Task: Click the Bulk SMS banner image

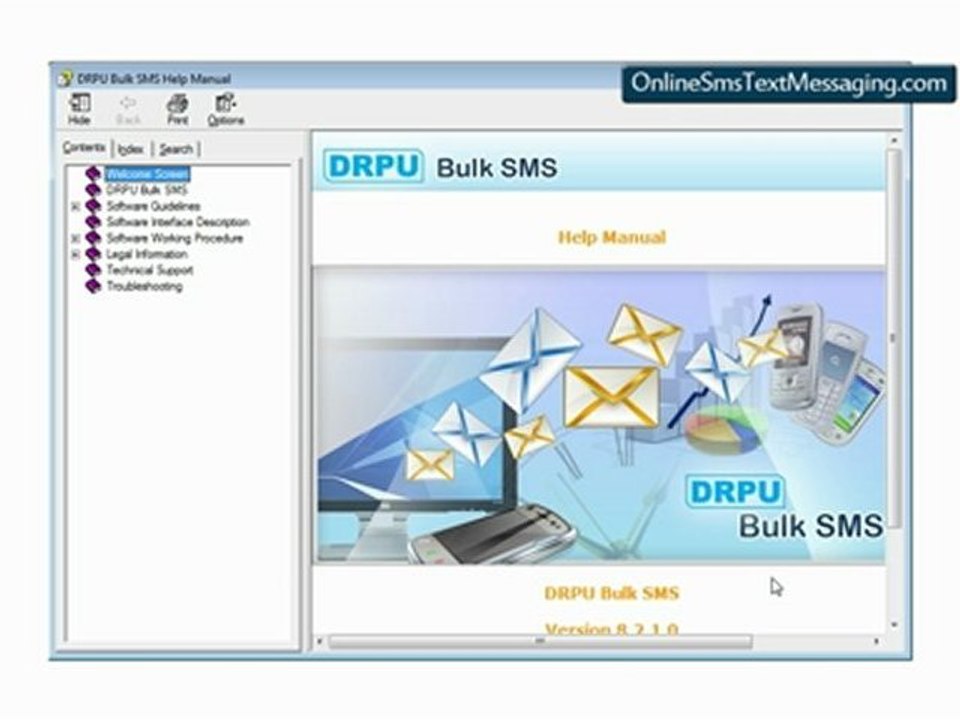Action: click(600, 414)
